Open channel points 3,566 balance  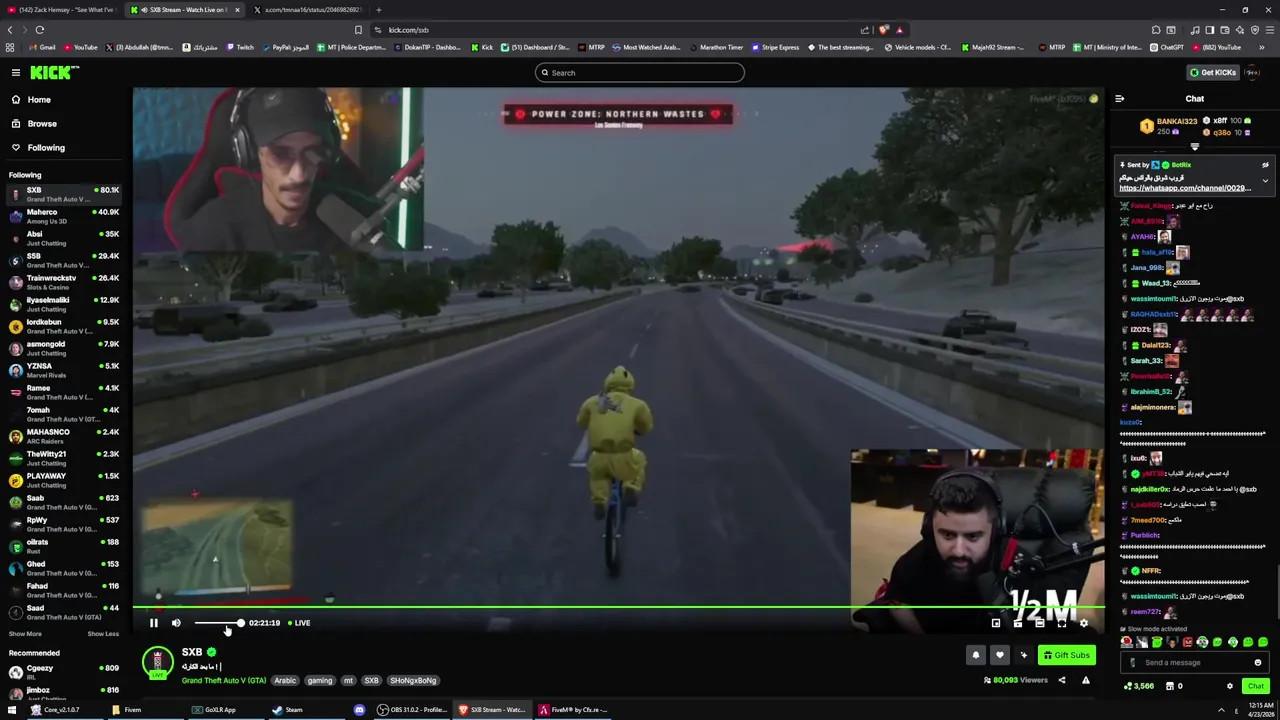click(x=1138, y=686)
